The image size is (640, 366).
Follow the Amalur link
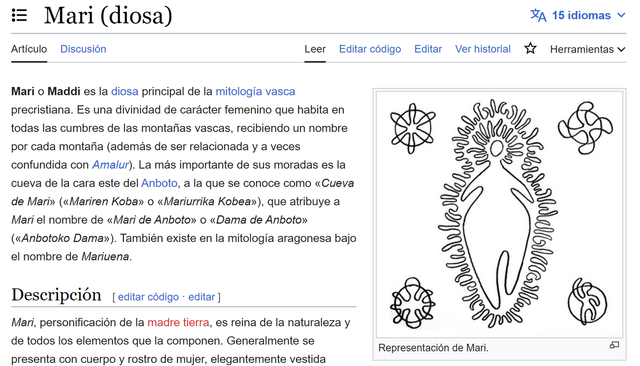(x=110, y=165)
